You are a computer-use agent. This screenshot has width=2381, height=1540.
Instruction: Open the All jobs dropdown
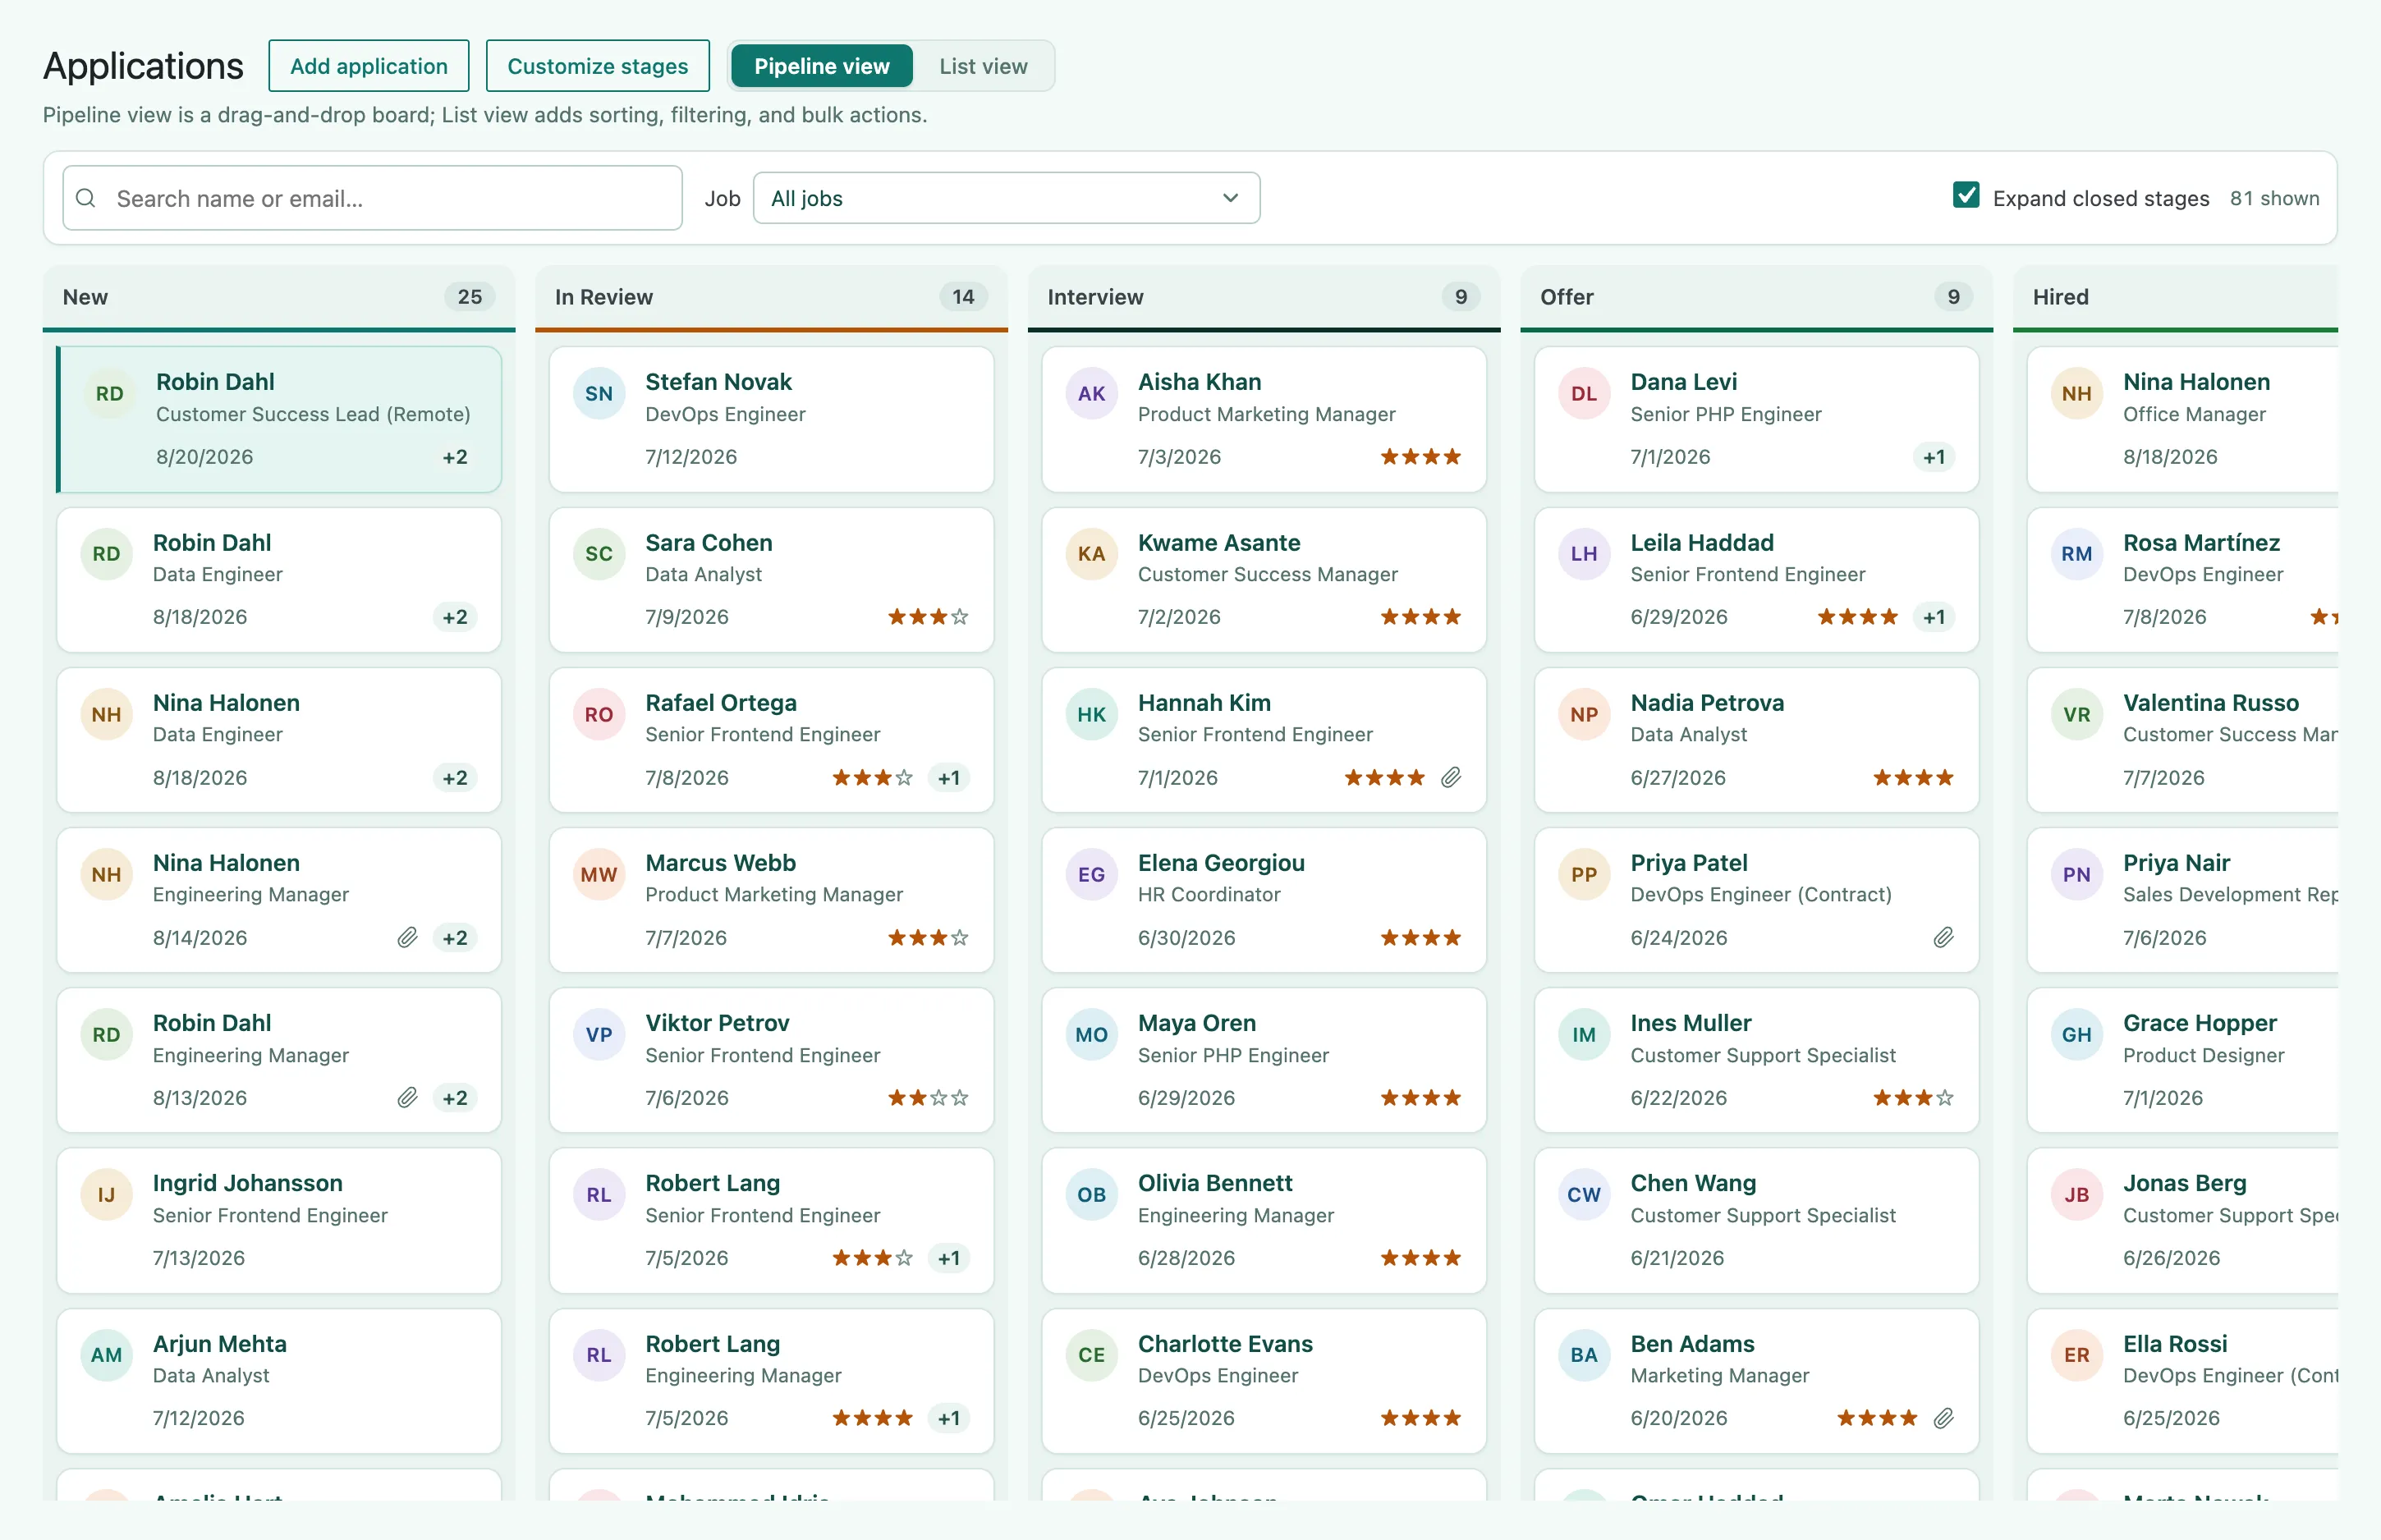click(x=1006, y=198)
